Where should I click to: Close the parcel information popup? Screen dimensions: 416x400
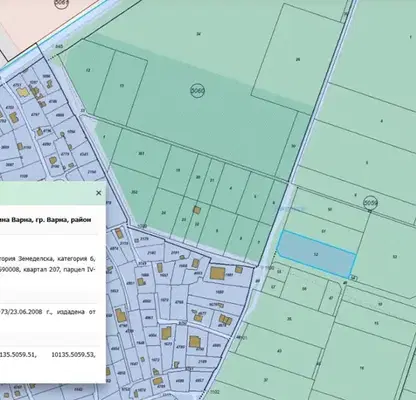click(x=98, y=193)
